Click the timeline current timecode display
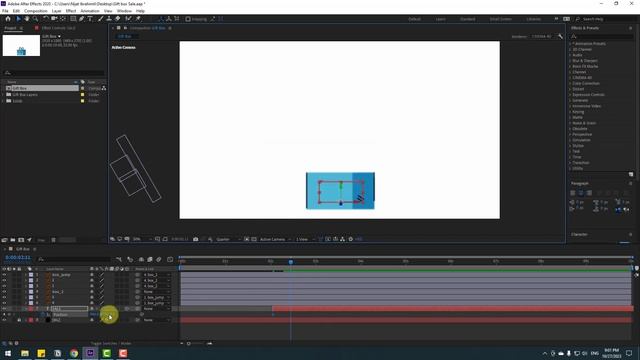Screen dimensions: 640x360 (18, 258)
